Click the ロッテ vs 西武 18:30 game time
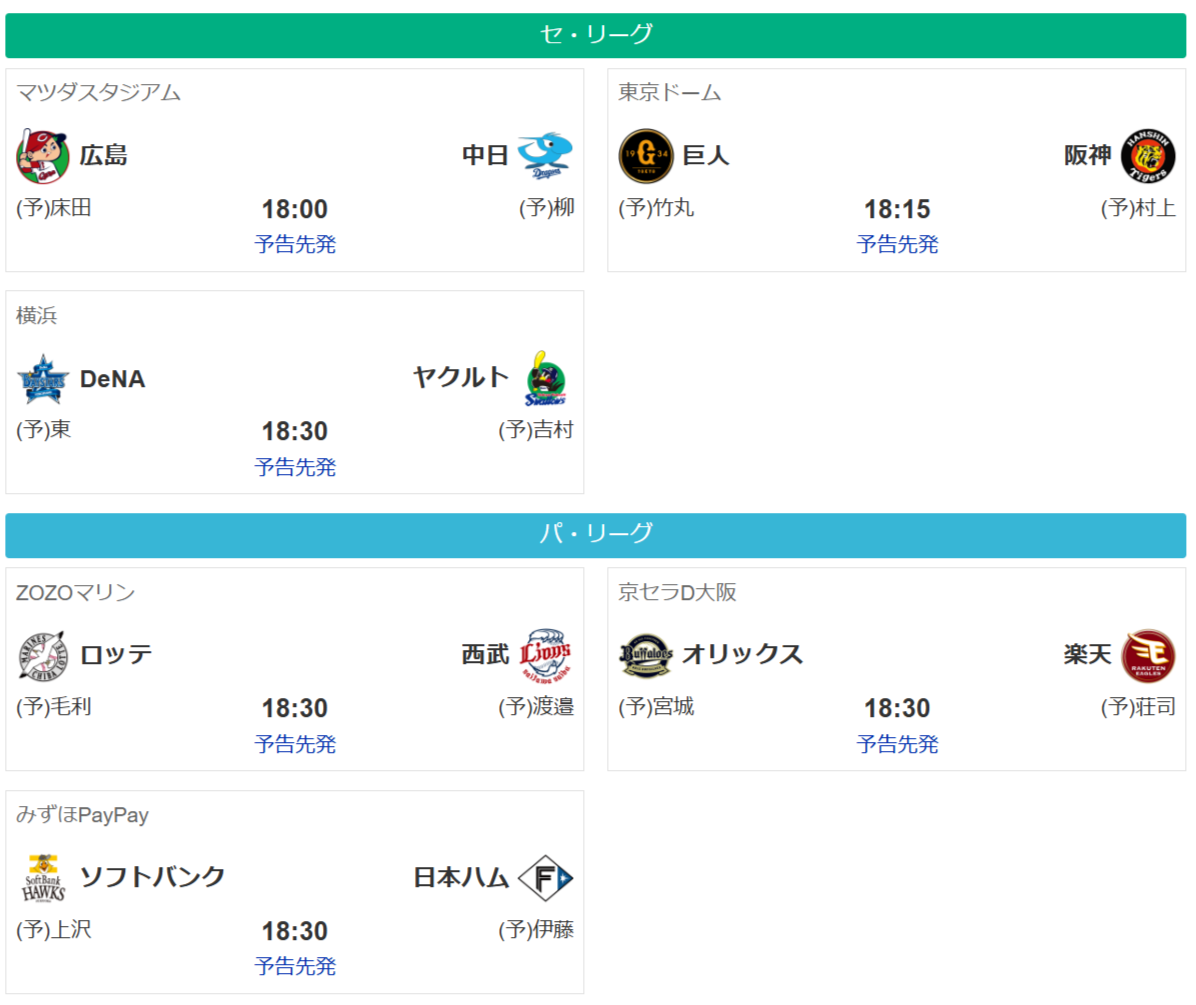The image size is (1196, 1005). coord(295,709)
